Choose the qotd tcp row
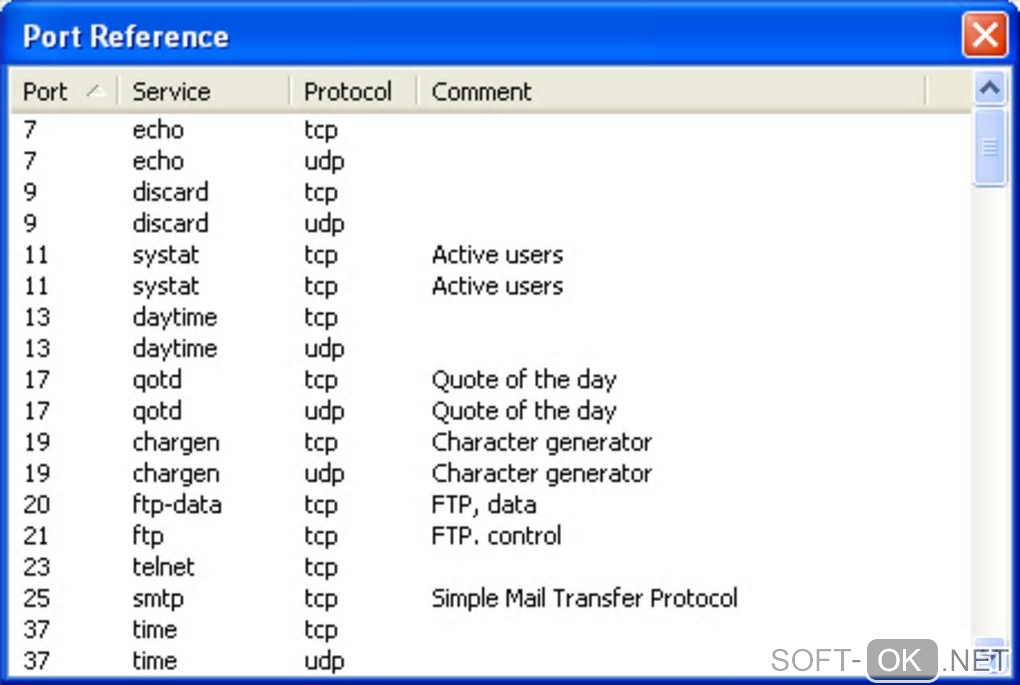The width and height of the screenshot is (1020, 685). pyautogui.click(x=157, y=380)
